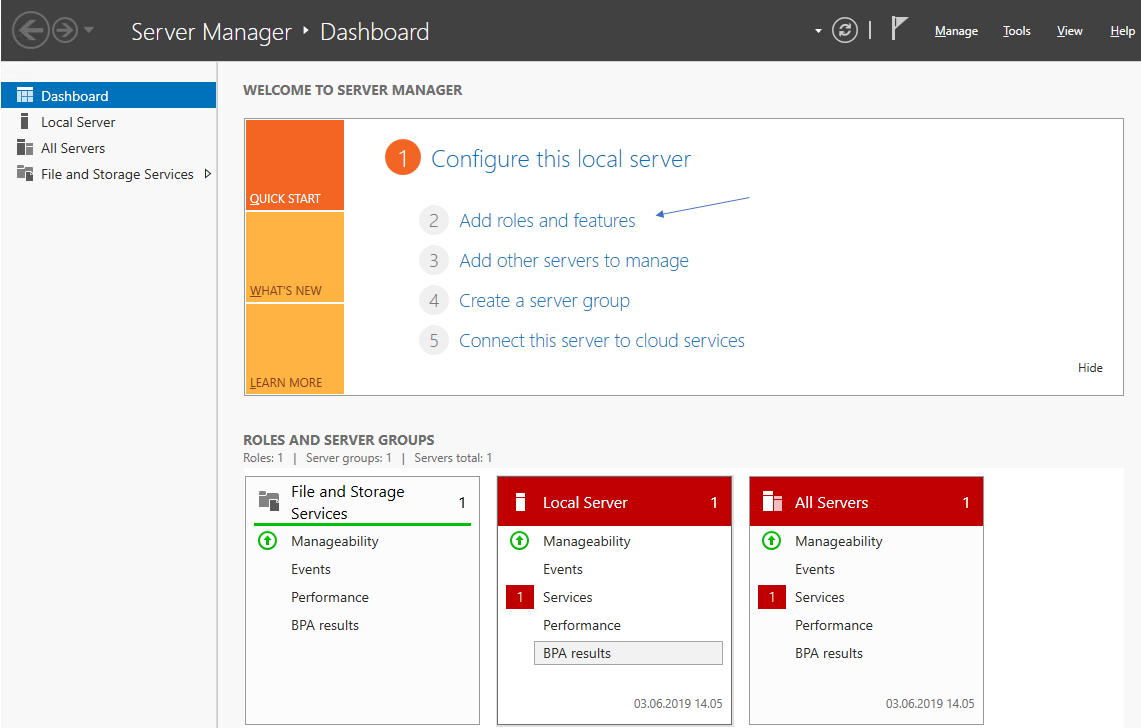Click the green Manageability icon in Local Server tile

[x=519, y=541]
